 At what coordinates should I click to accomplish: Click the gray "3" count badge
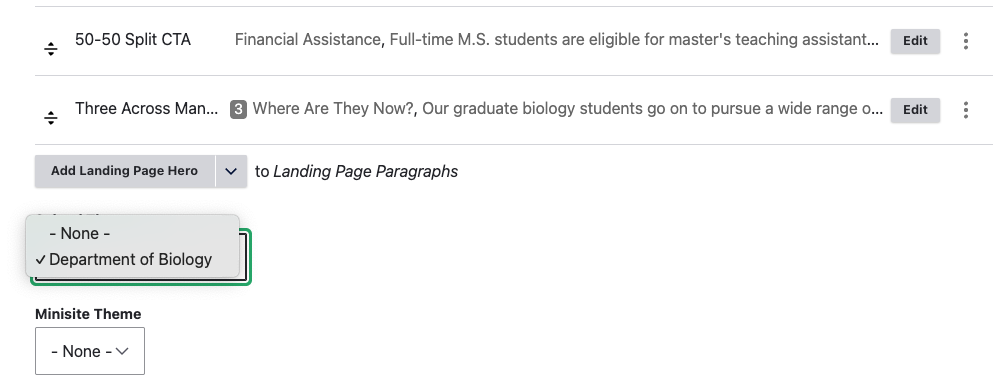coord(238,109)
